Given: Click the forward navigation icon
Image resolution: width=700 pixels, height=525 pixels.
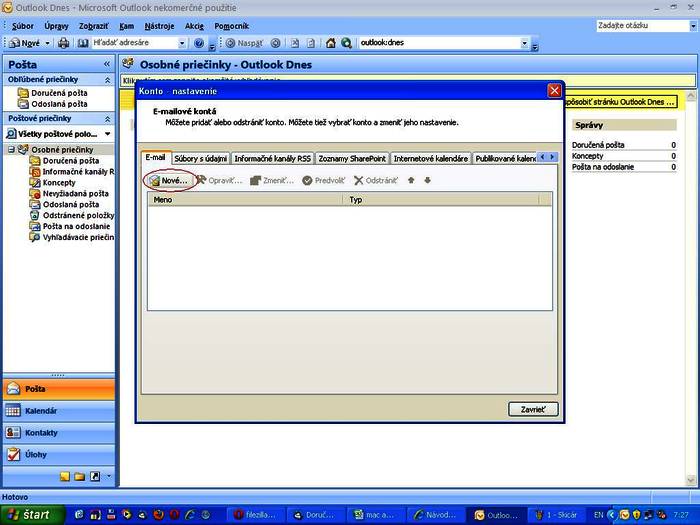Looking at the screenshot, I should click(276, 43).
